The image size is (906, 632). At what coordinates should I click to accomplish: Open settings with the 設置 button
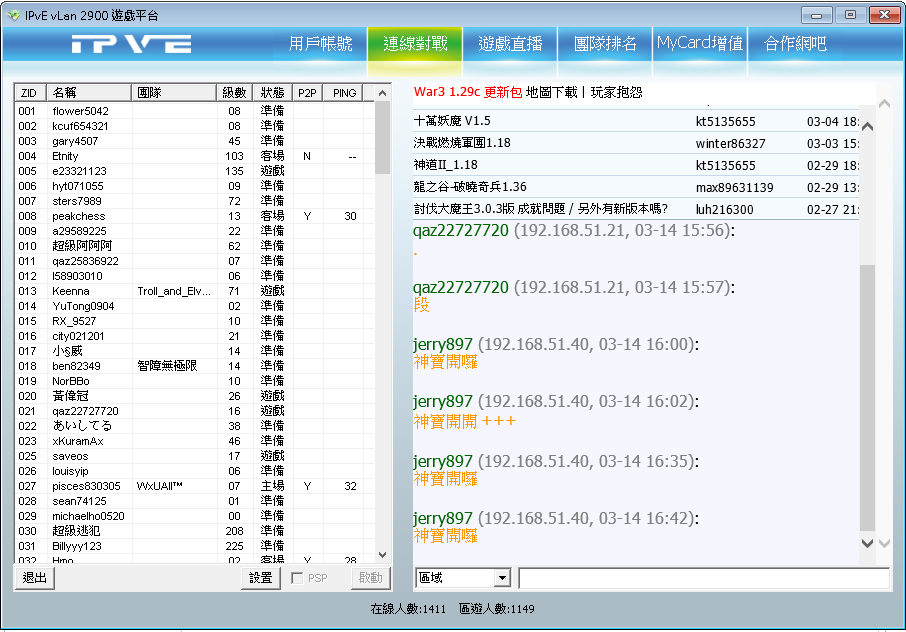click(x=260, y=578)
